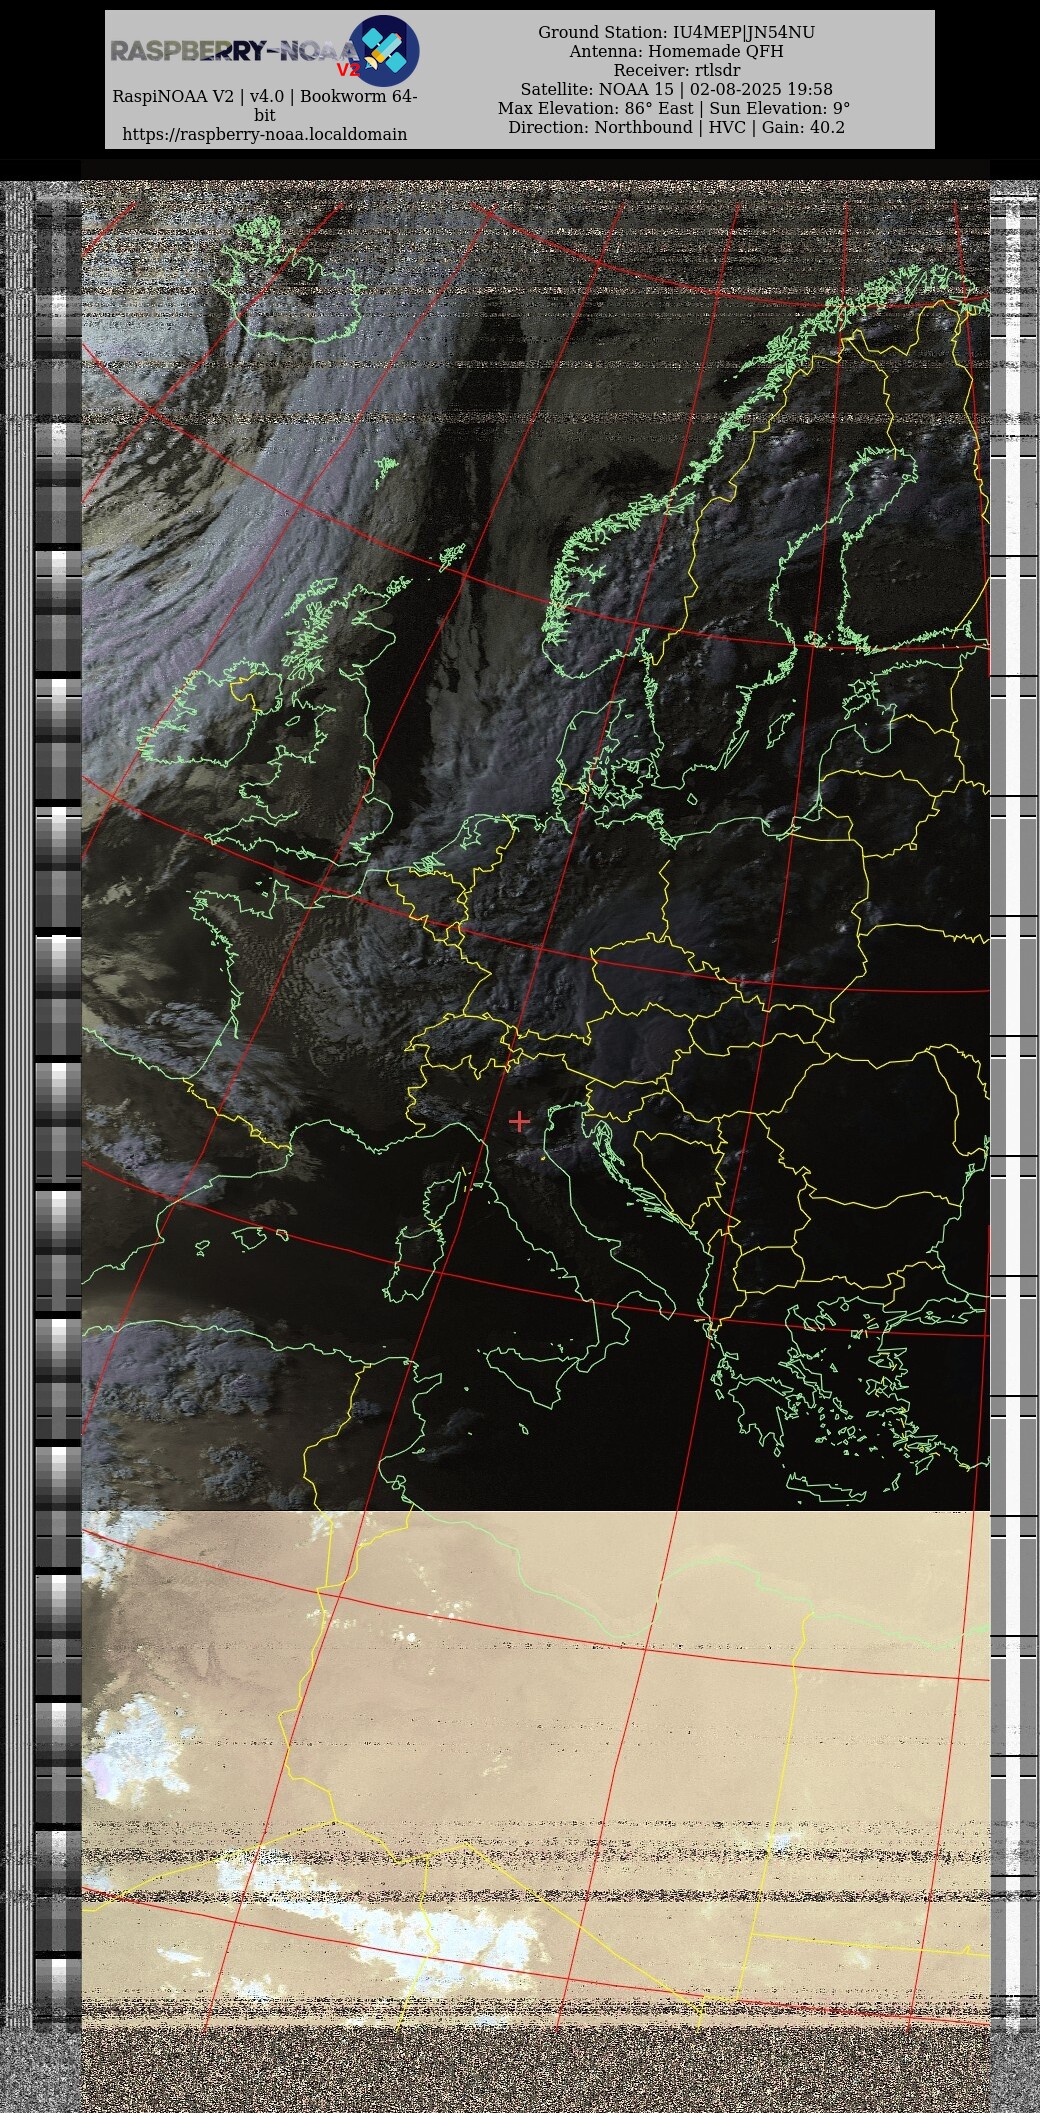The height and width of the screenshot is (2113, 1040).
Task: Click the Raspberry-NOAA V2 satellite logo icon
Action: (384, 51)
